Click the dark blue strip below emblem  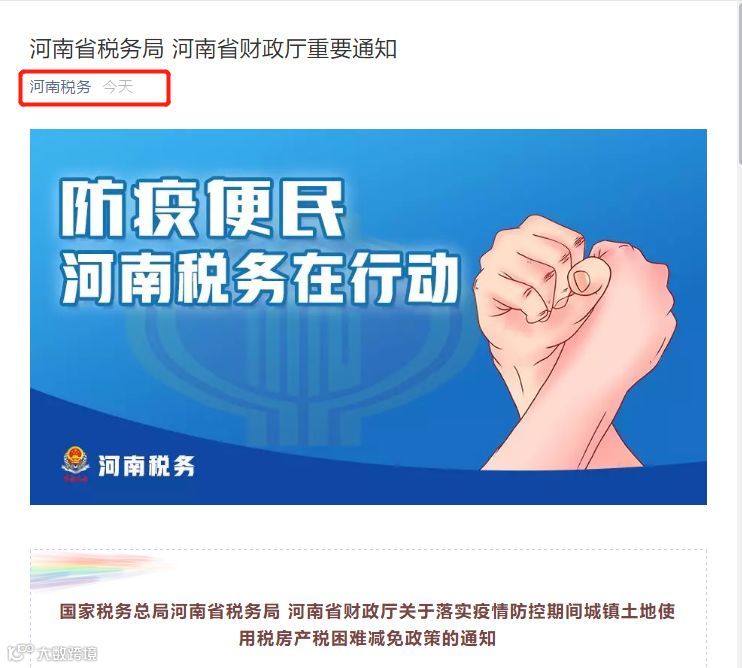point(368,492)
